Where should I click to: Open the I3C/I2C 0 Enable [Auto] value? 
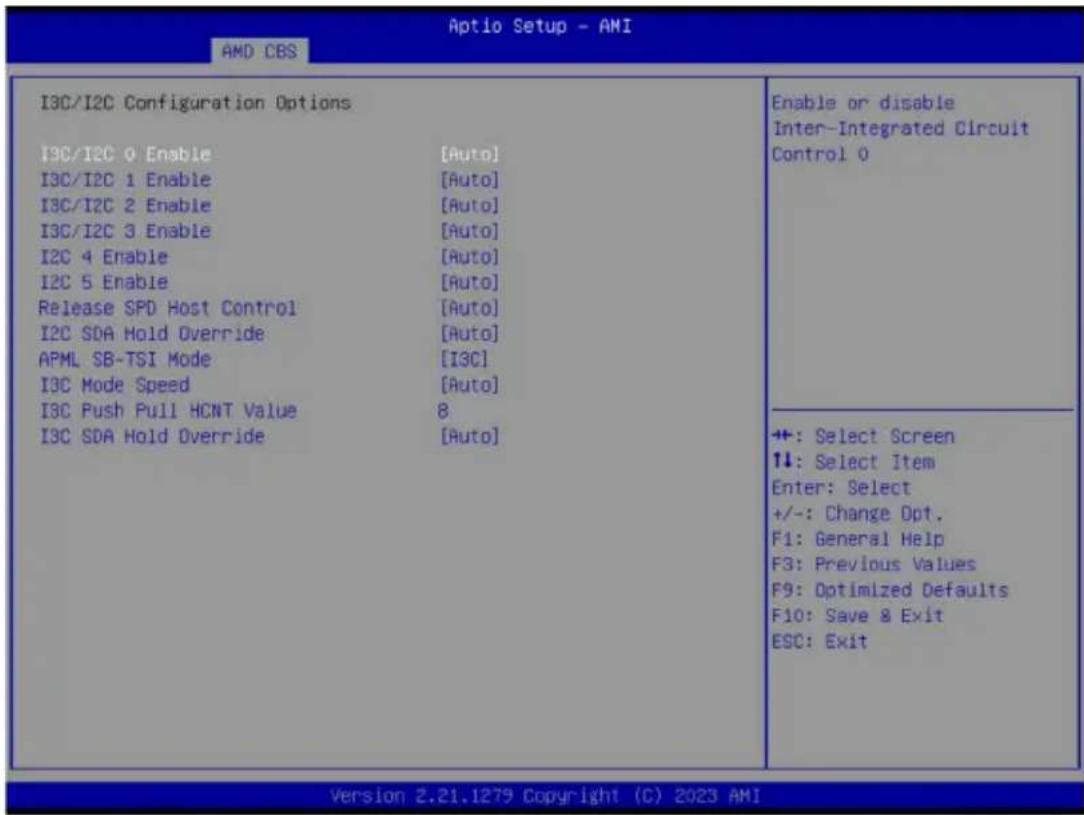coord(469,154)
